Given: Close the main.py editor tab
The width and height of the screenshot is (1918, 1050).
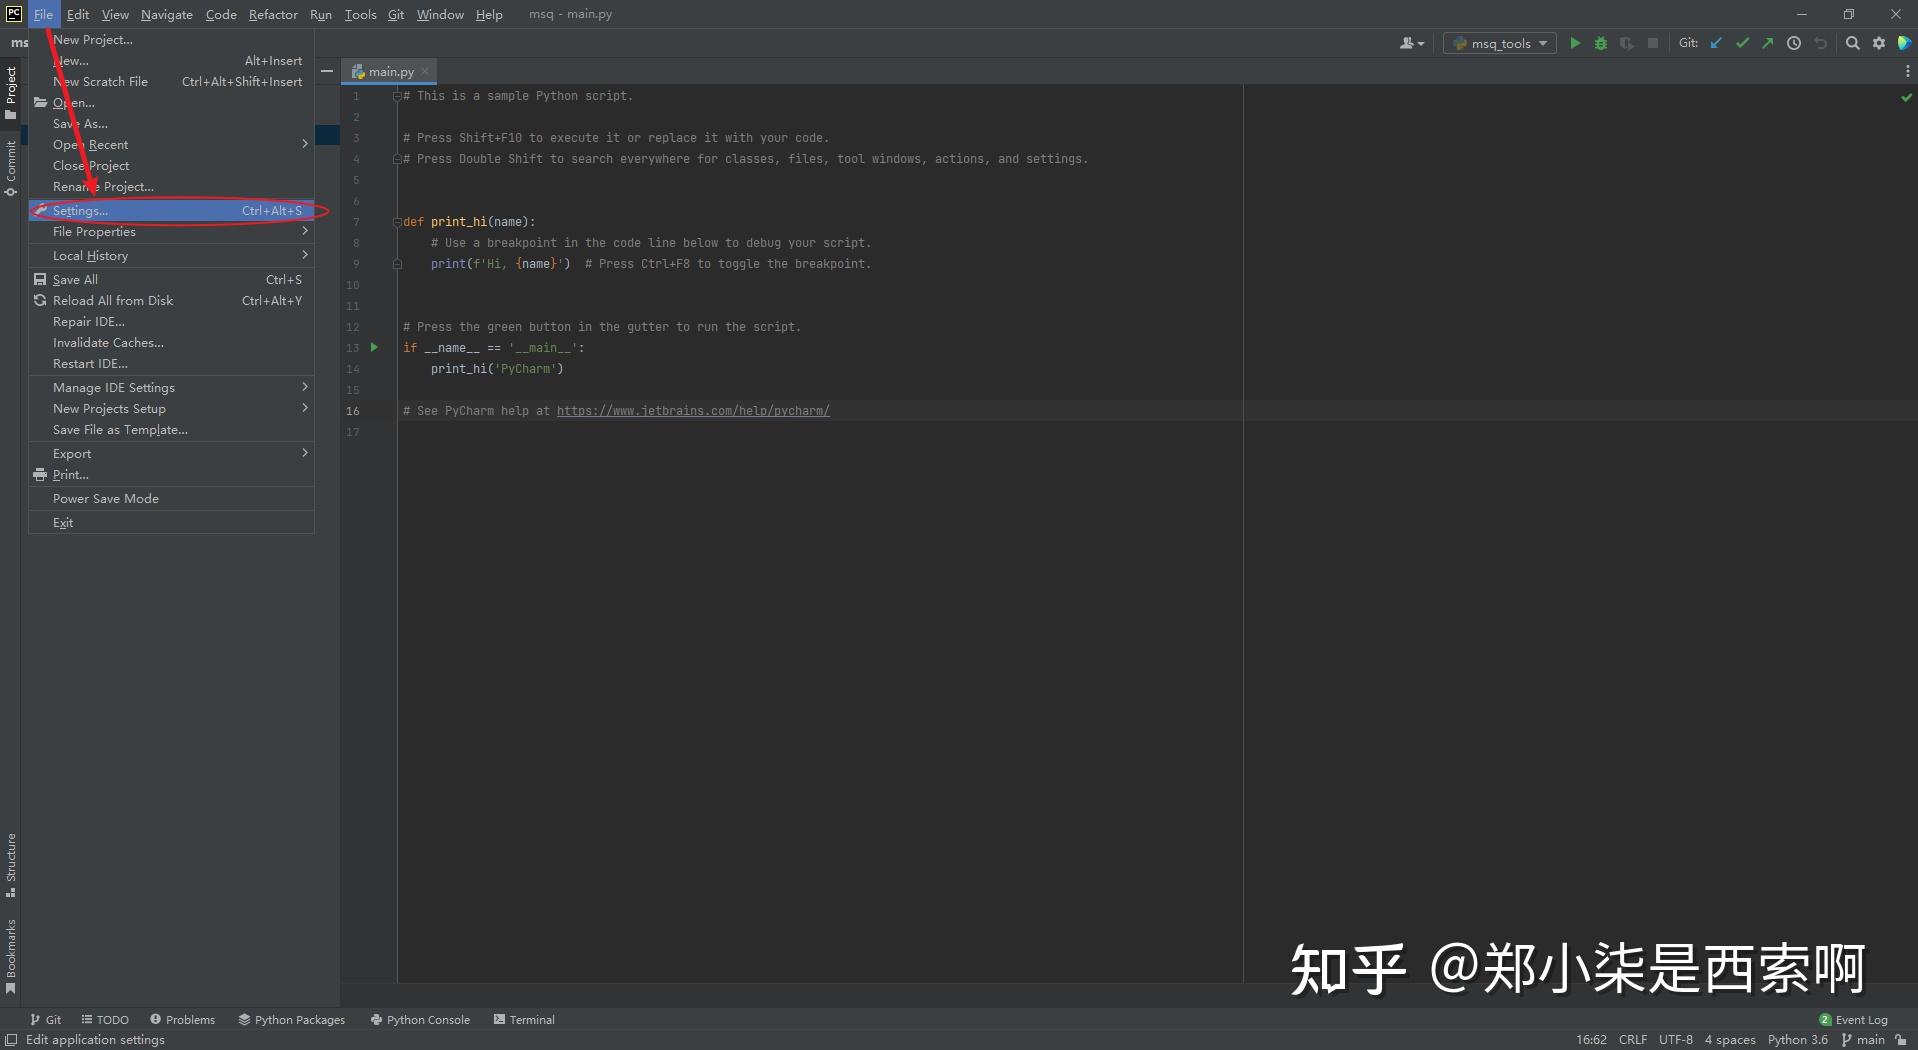Looking at the screenshot, I should click(425, 71).
